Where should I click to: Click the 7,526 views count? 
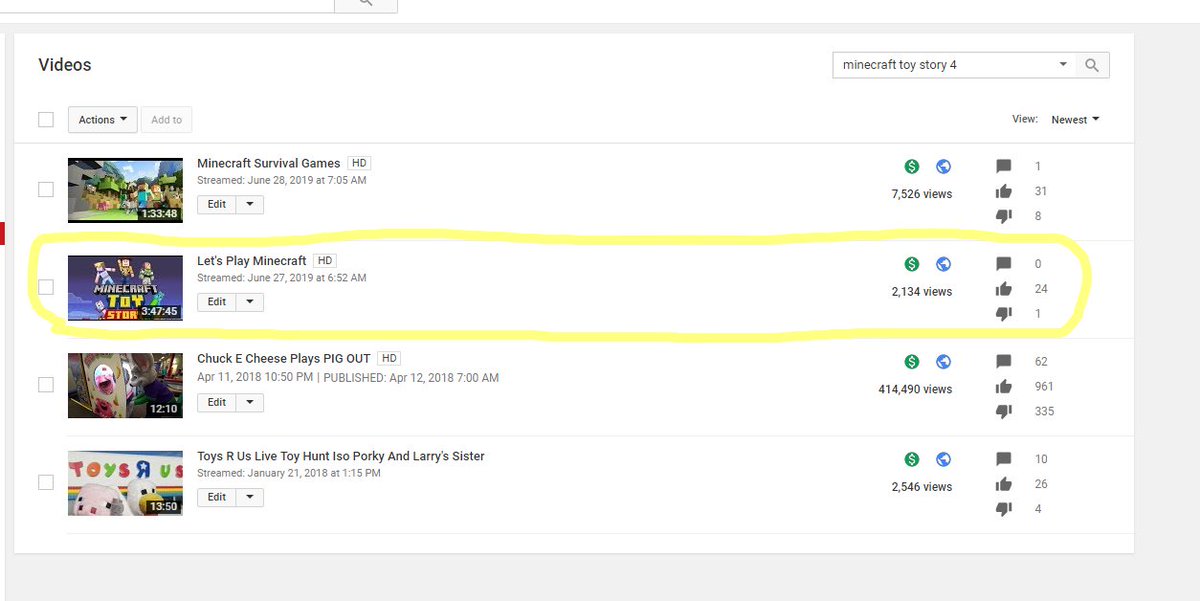[x=922, y=194]
